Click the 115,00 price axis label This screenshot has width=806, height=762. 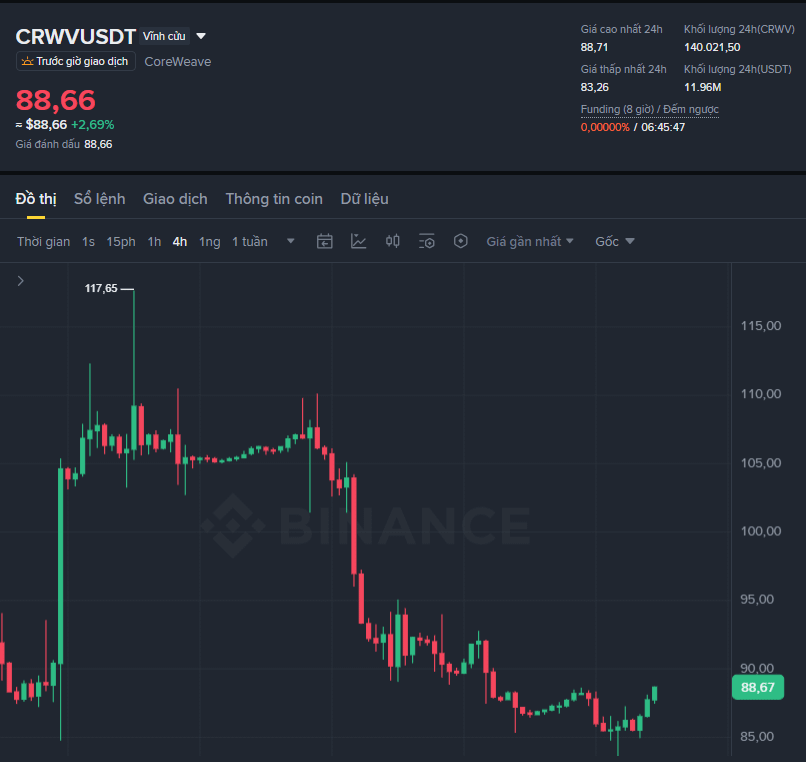coord(761,325)
